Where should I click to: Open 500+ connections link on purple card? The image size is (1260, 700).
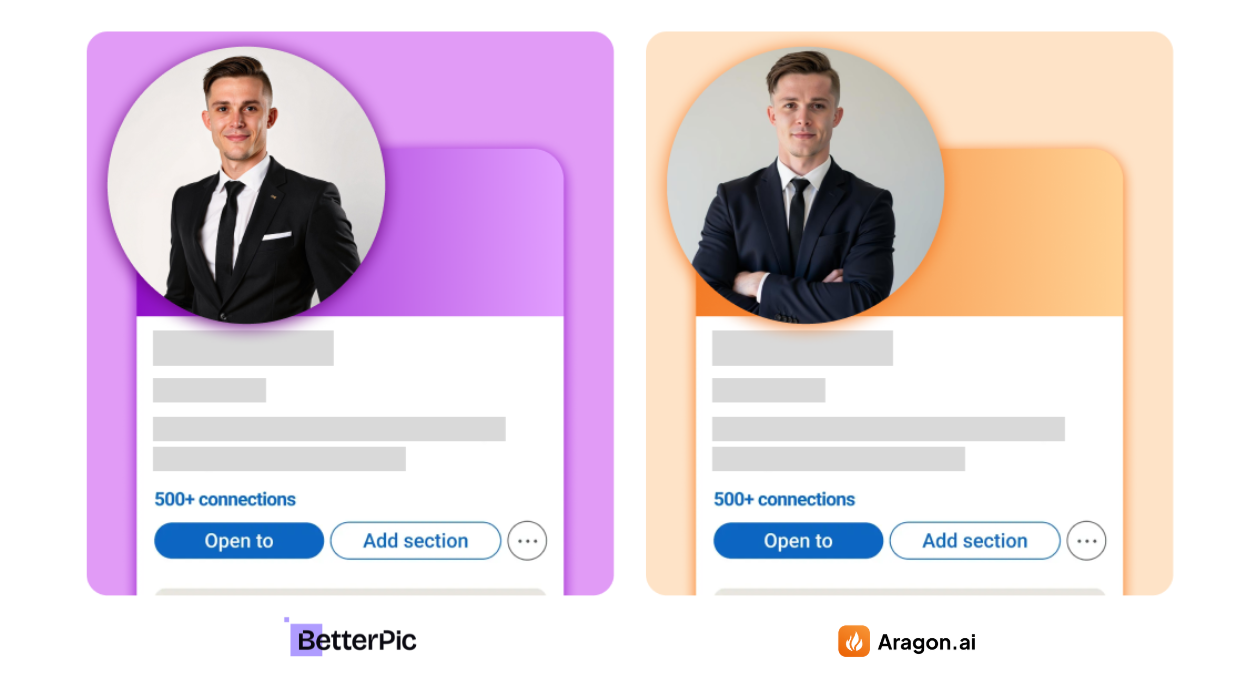[225, 499]
